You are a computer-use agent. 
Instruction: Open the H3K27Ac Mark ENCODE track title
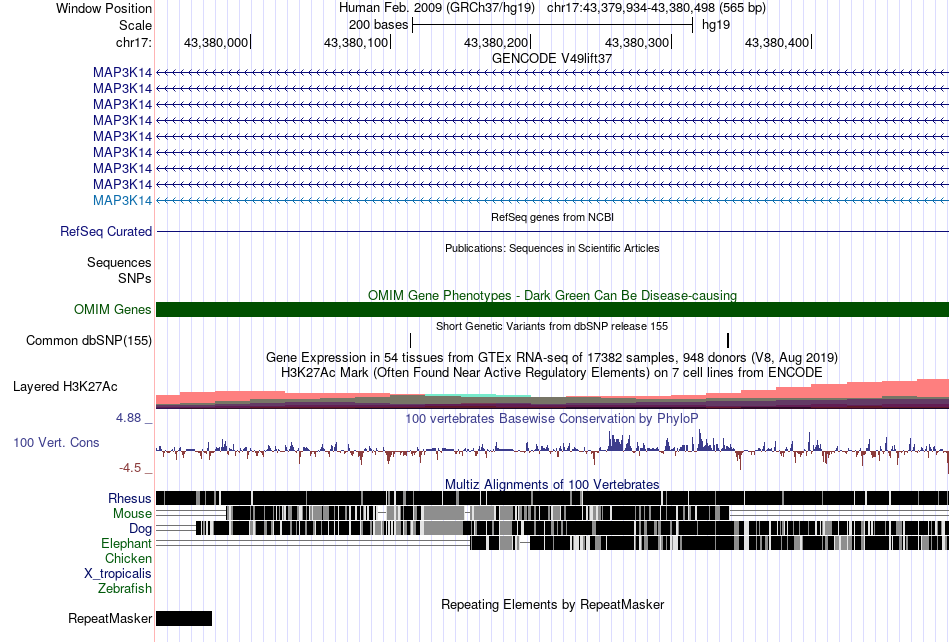(552, 372)
